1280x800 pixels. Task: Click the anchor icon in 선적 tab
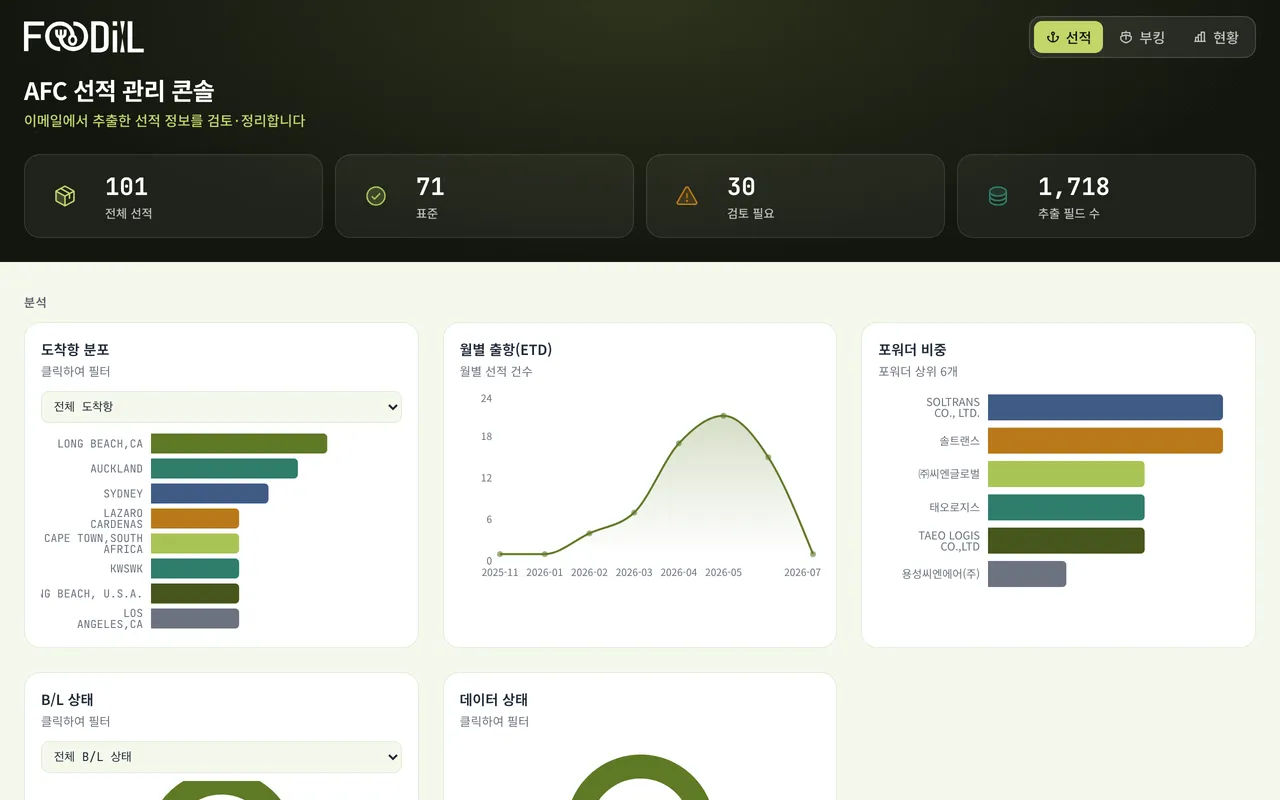tap(1052, 37)
